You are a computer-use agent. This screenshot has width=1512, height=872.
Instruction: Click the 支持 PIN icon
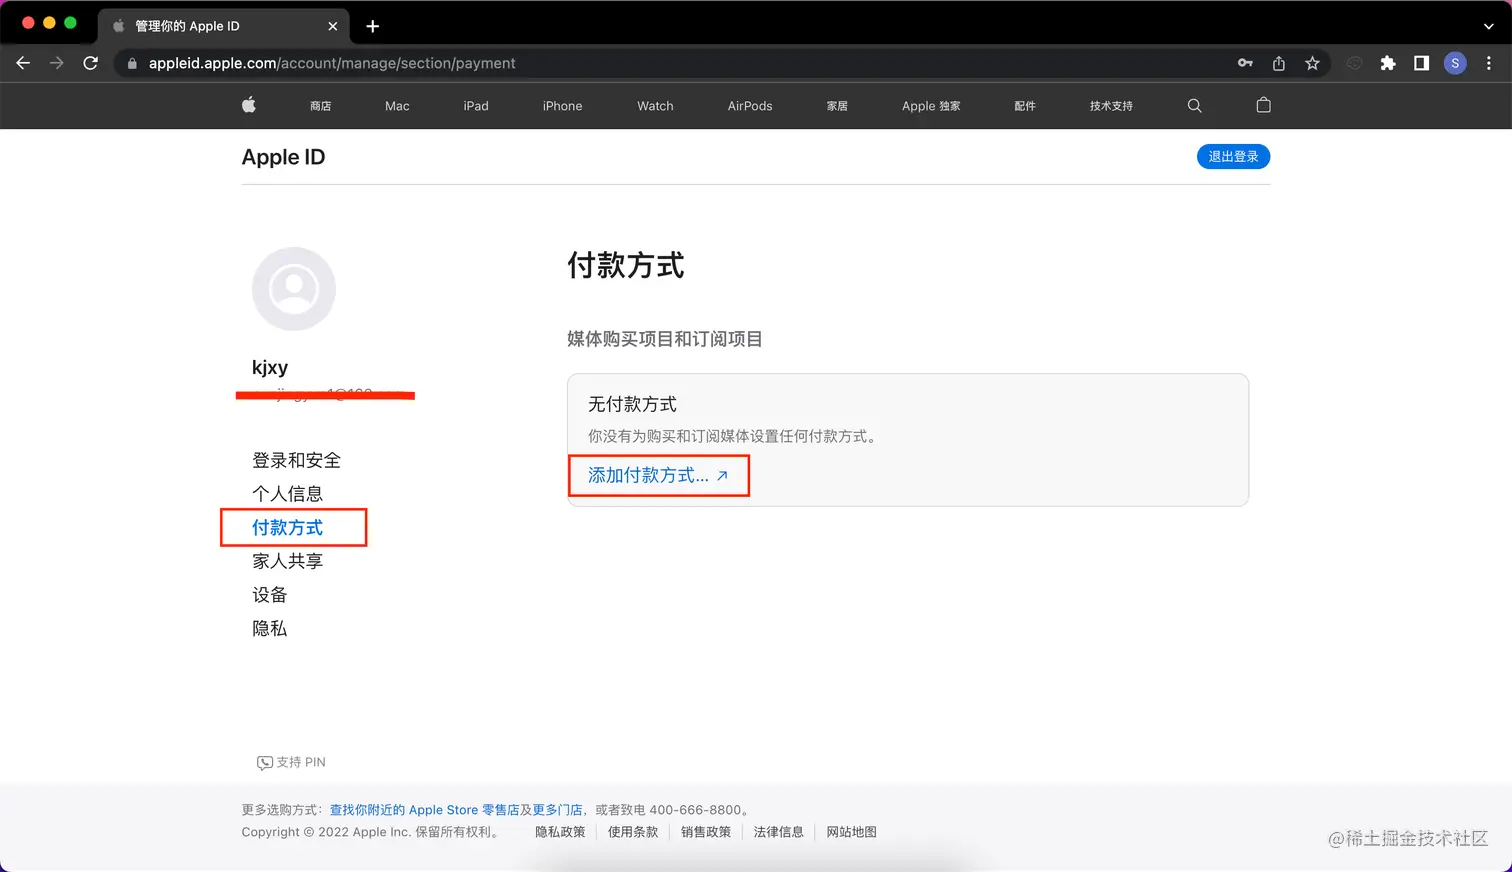(265, 763)
